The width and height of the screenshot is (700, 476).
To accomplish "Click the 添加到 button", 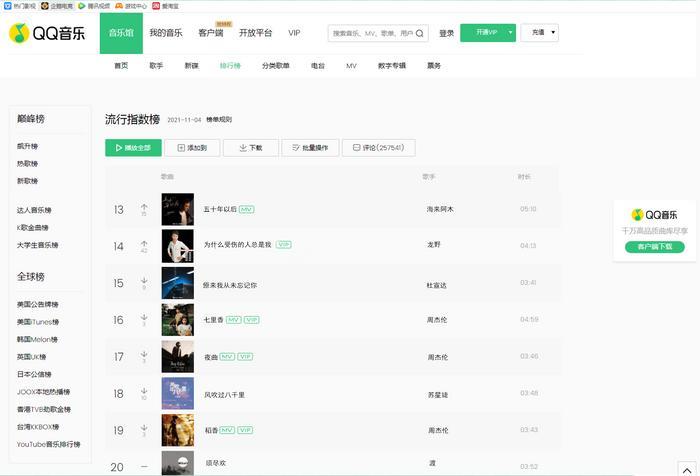I will tap(192, 147).
